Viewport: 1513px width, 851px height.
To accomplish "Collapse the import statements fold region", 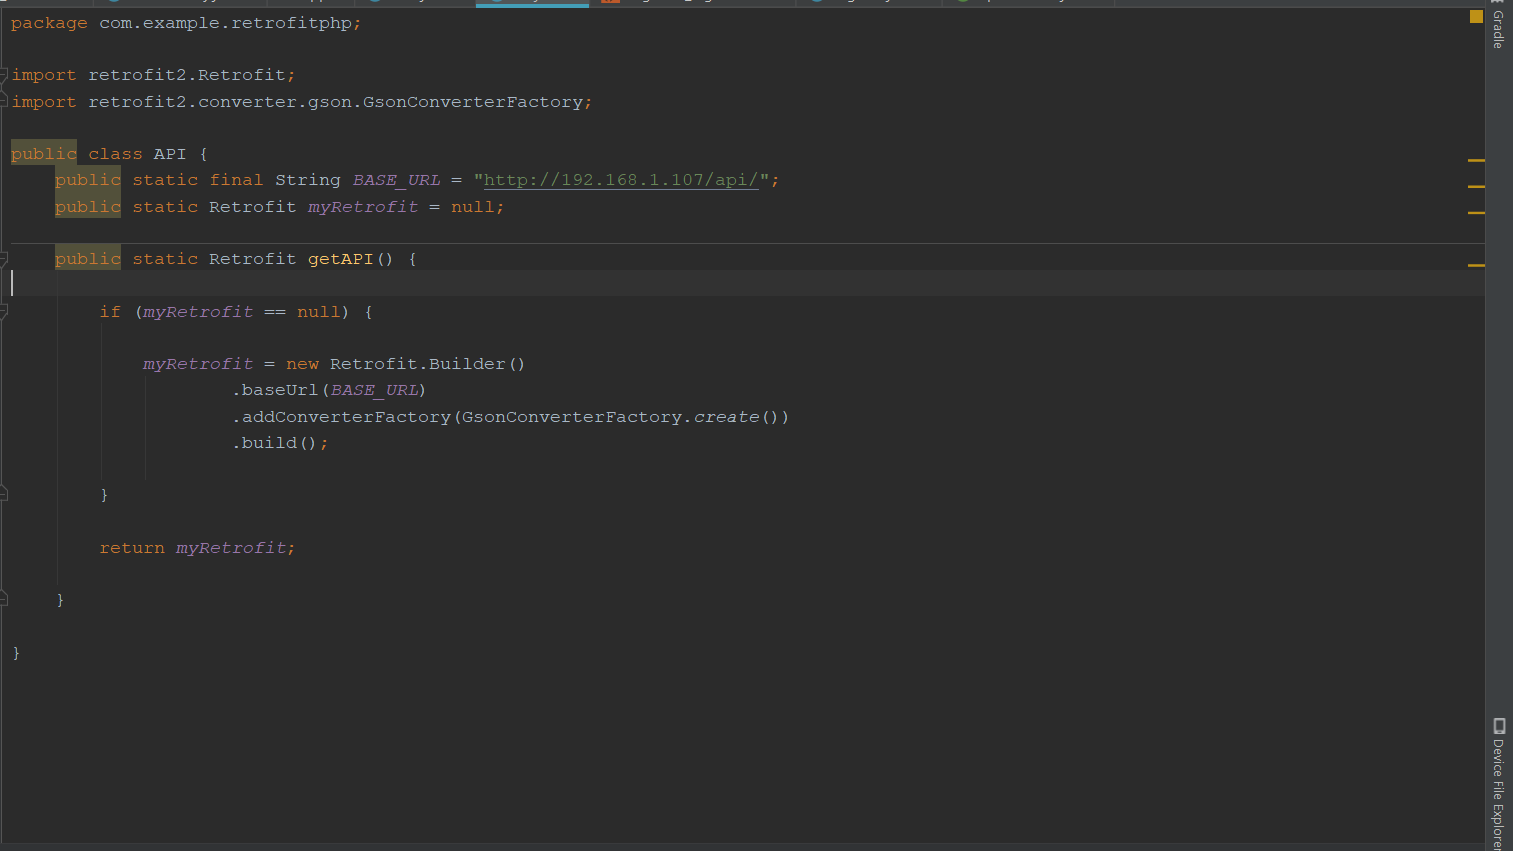I will pos(4,74).
